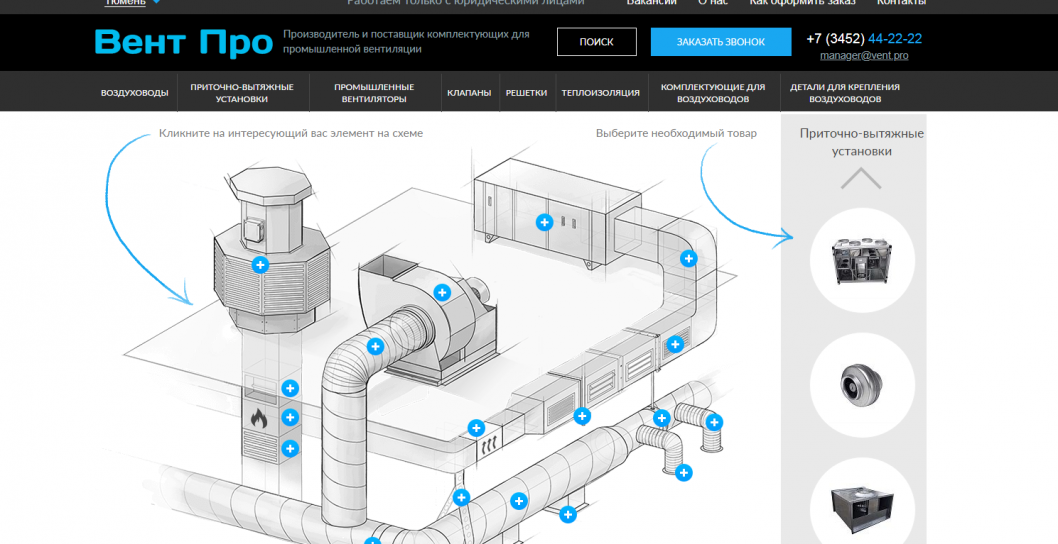Open the РЕШЕТКИ menu
This screenshot has height=544, width=1058.
[526, 92]
